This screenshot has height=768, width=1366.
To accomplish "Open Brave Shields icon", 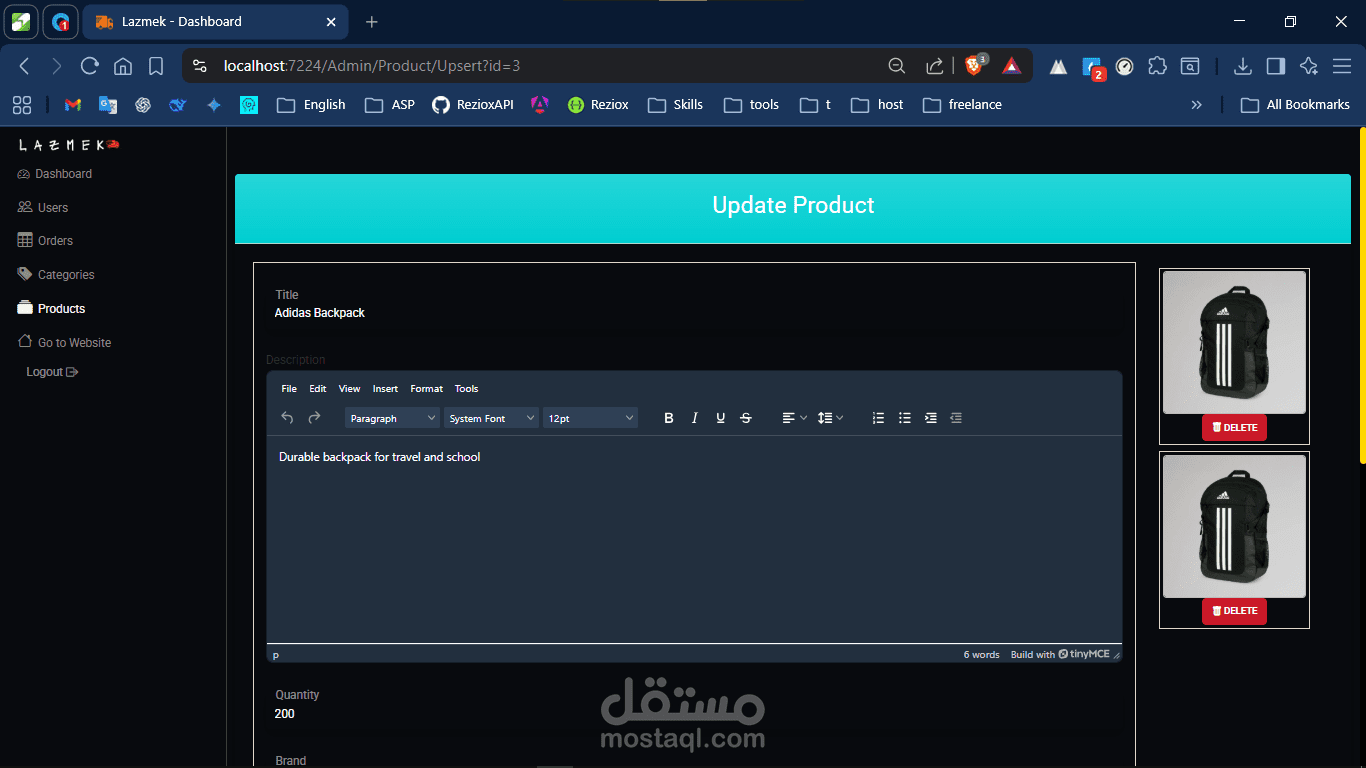I will [974, 66].
